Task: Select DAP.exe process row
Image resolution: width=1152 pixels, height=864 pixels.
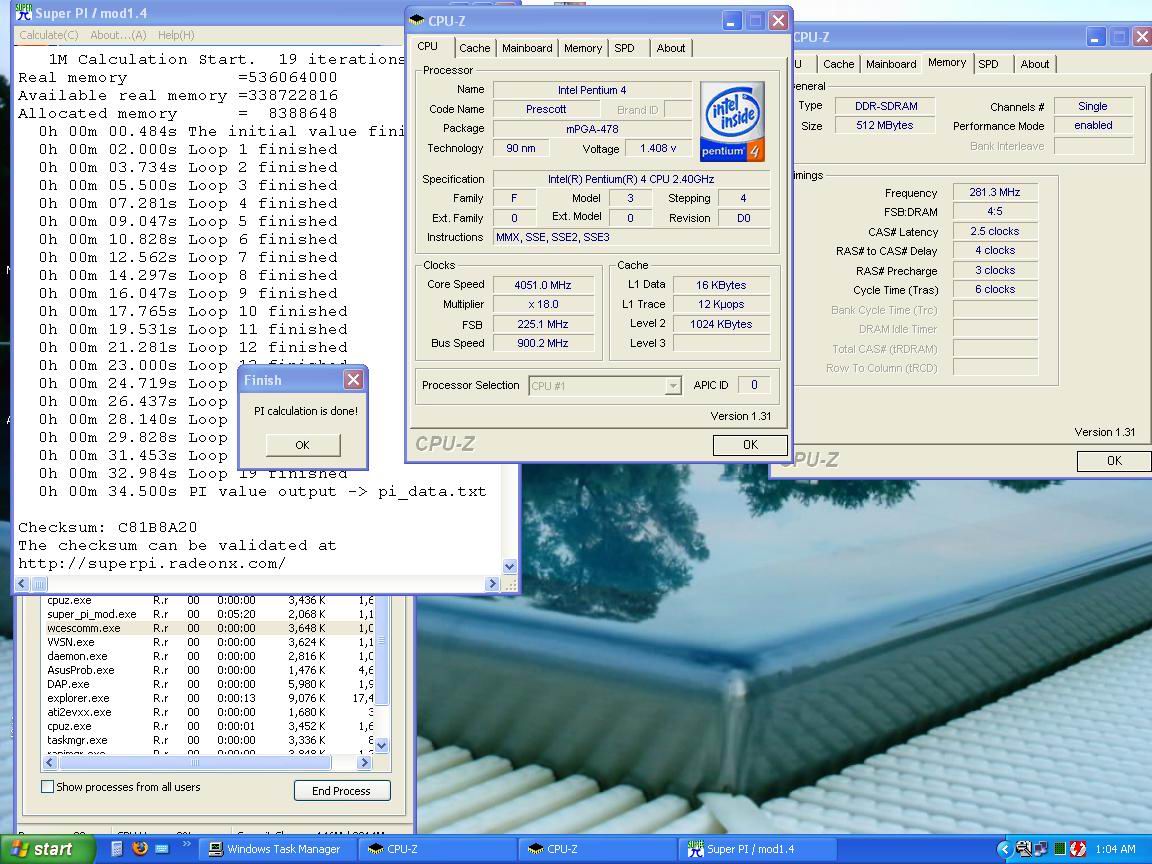Action: [x=209, y=684]
